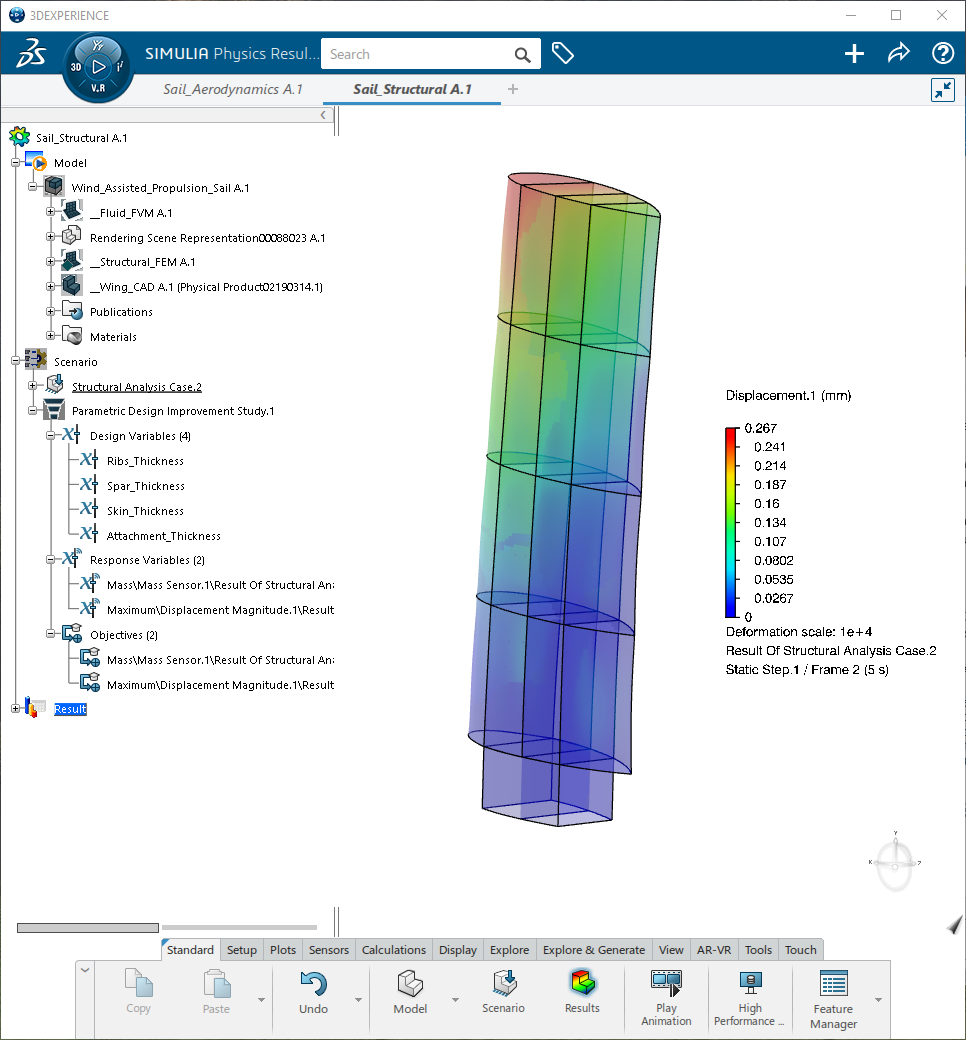
Task: Click the highlighted Result item
Action: point(69,709)
